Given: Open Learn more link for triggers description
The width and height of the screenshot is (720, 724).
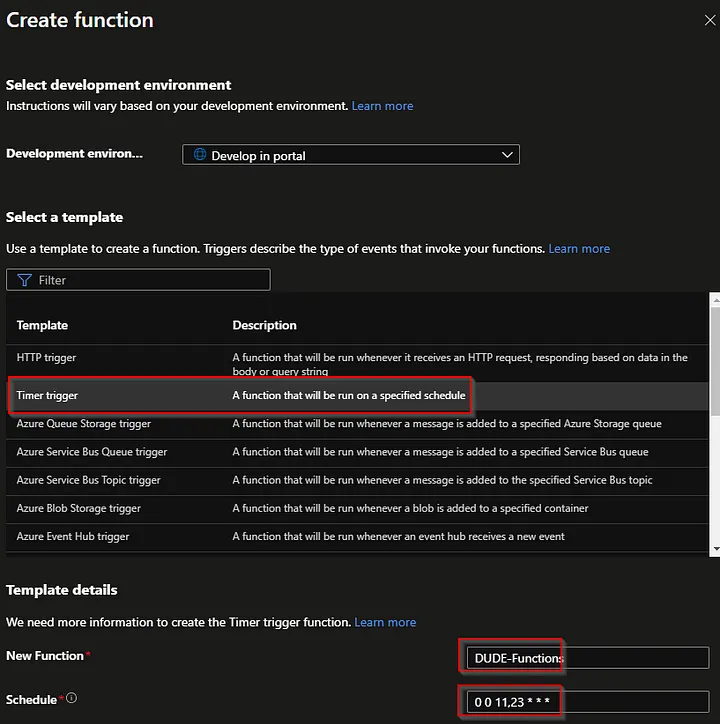Looking at the screenshot, I should click(579, 249).
